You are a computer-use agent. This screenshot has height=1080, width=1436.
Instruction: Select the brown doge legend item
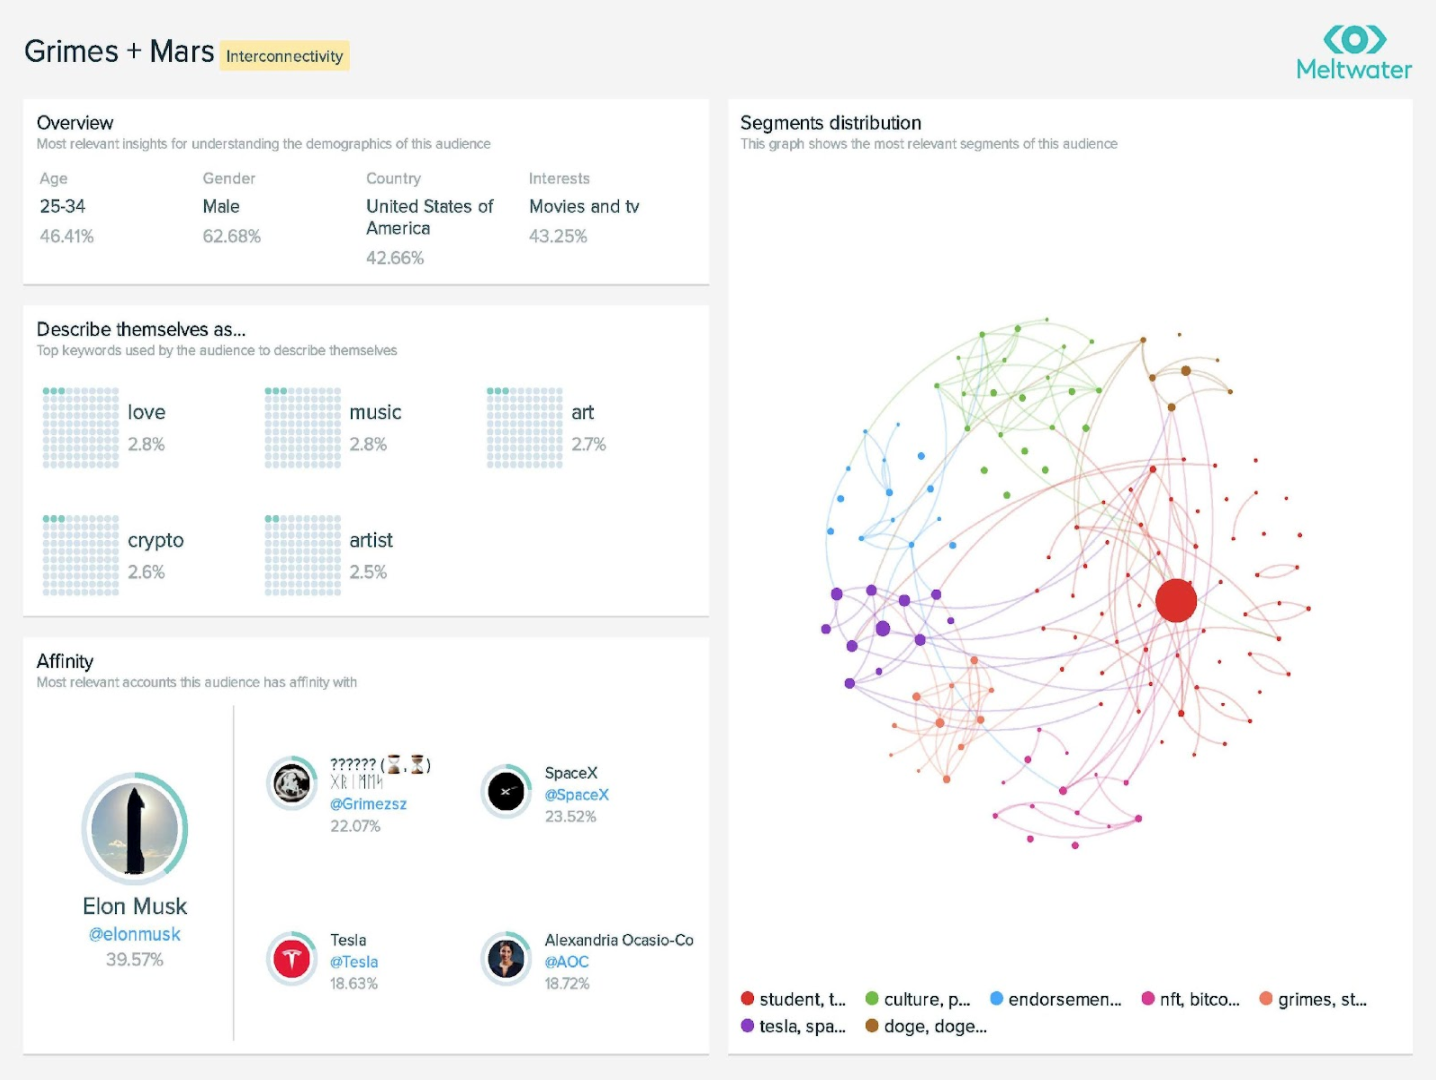[926, 1026]
